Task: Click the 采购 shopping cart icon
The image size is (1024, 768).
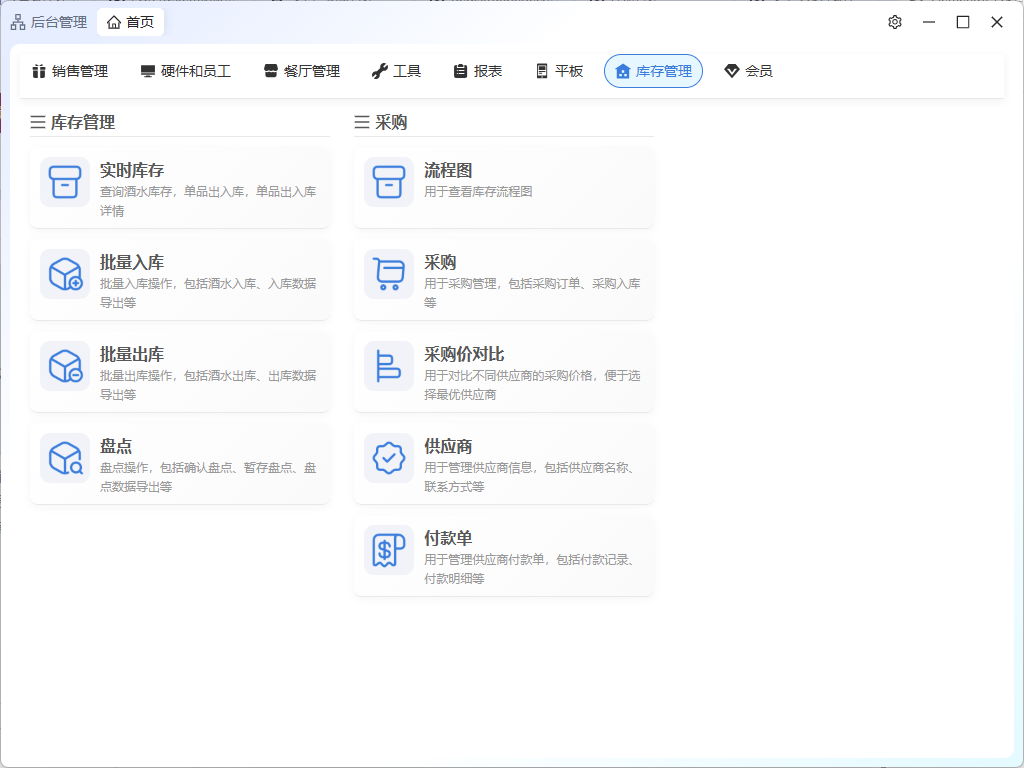Action: click(x=389, y=274)
